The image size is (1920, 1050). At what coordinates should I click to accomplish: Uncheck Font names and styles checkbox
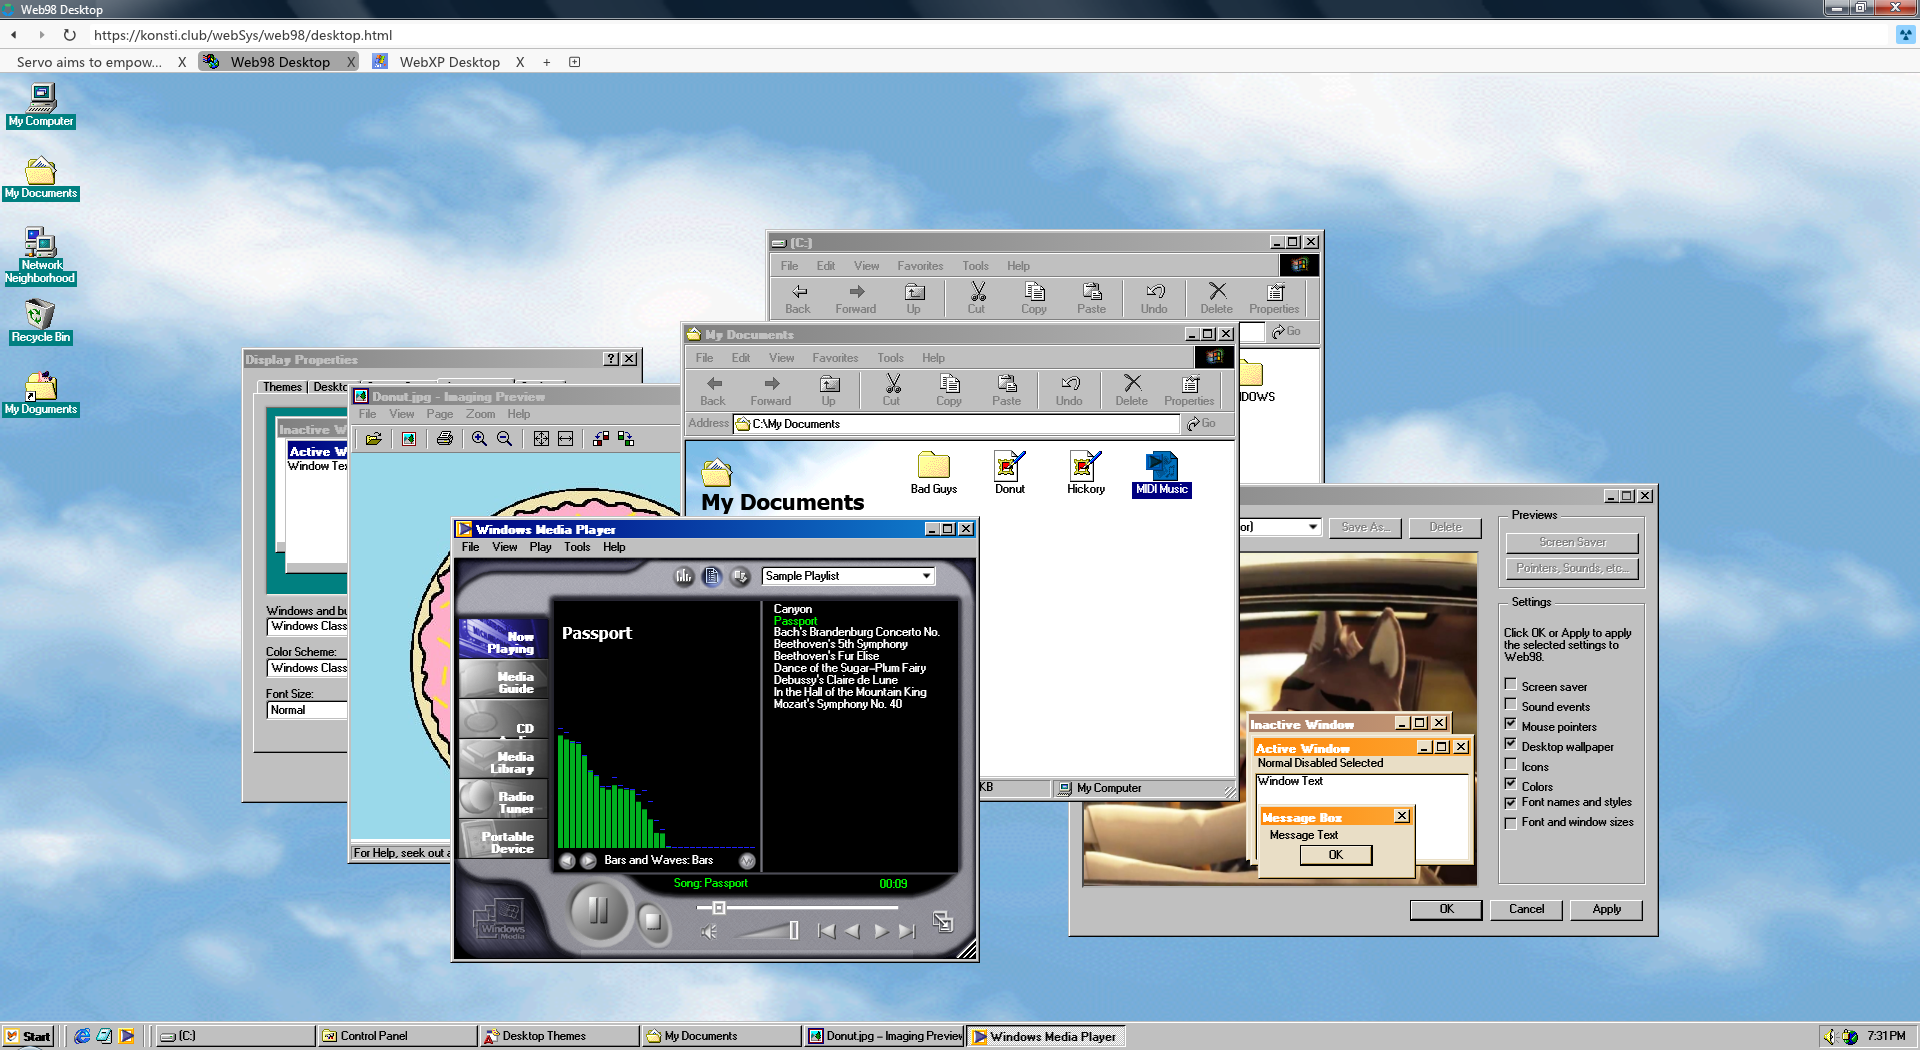[1511, 802]
